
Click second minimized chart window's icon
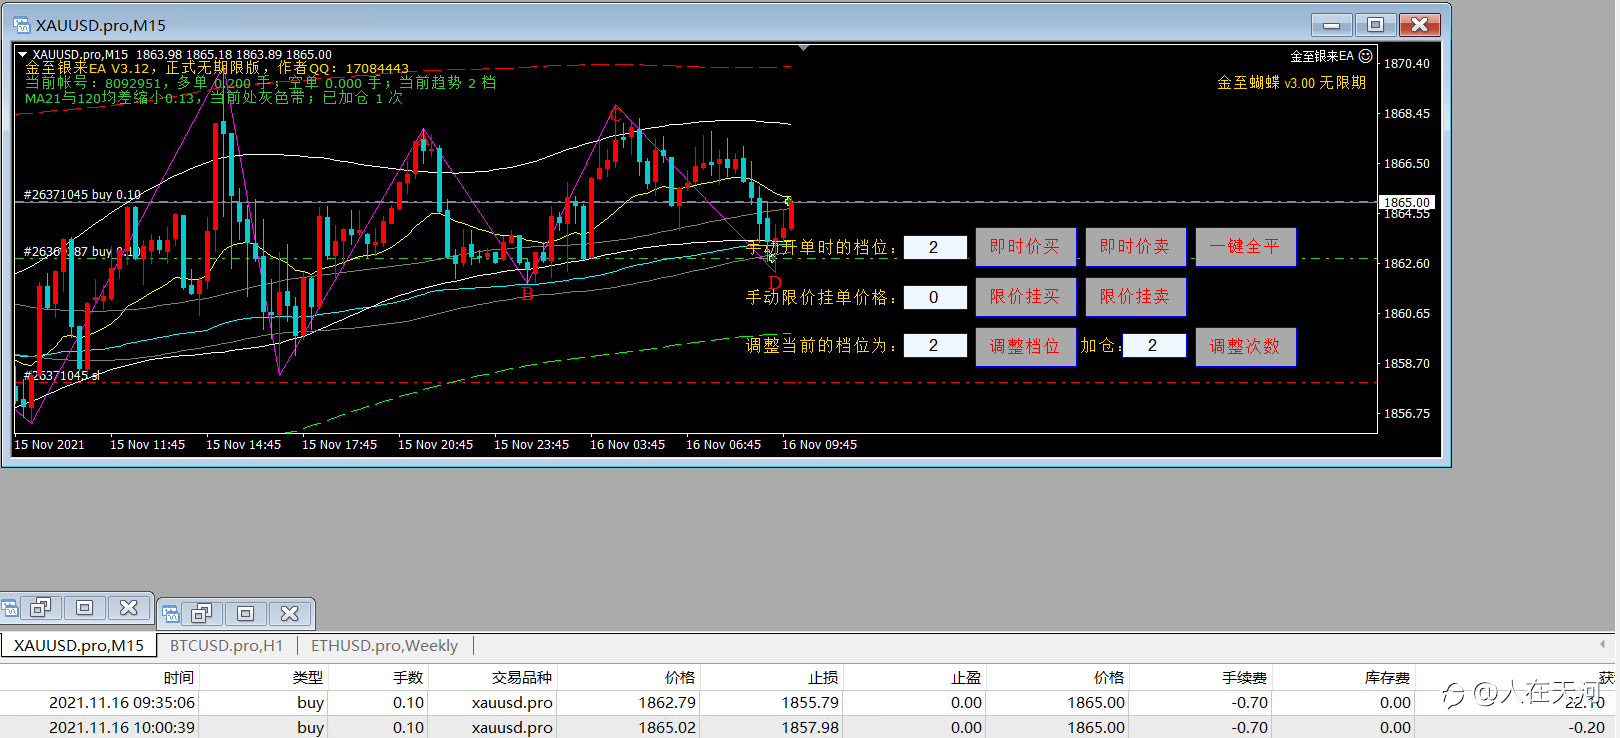point(171,613)
